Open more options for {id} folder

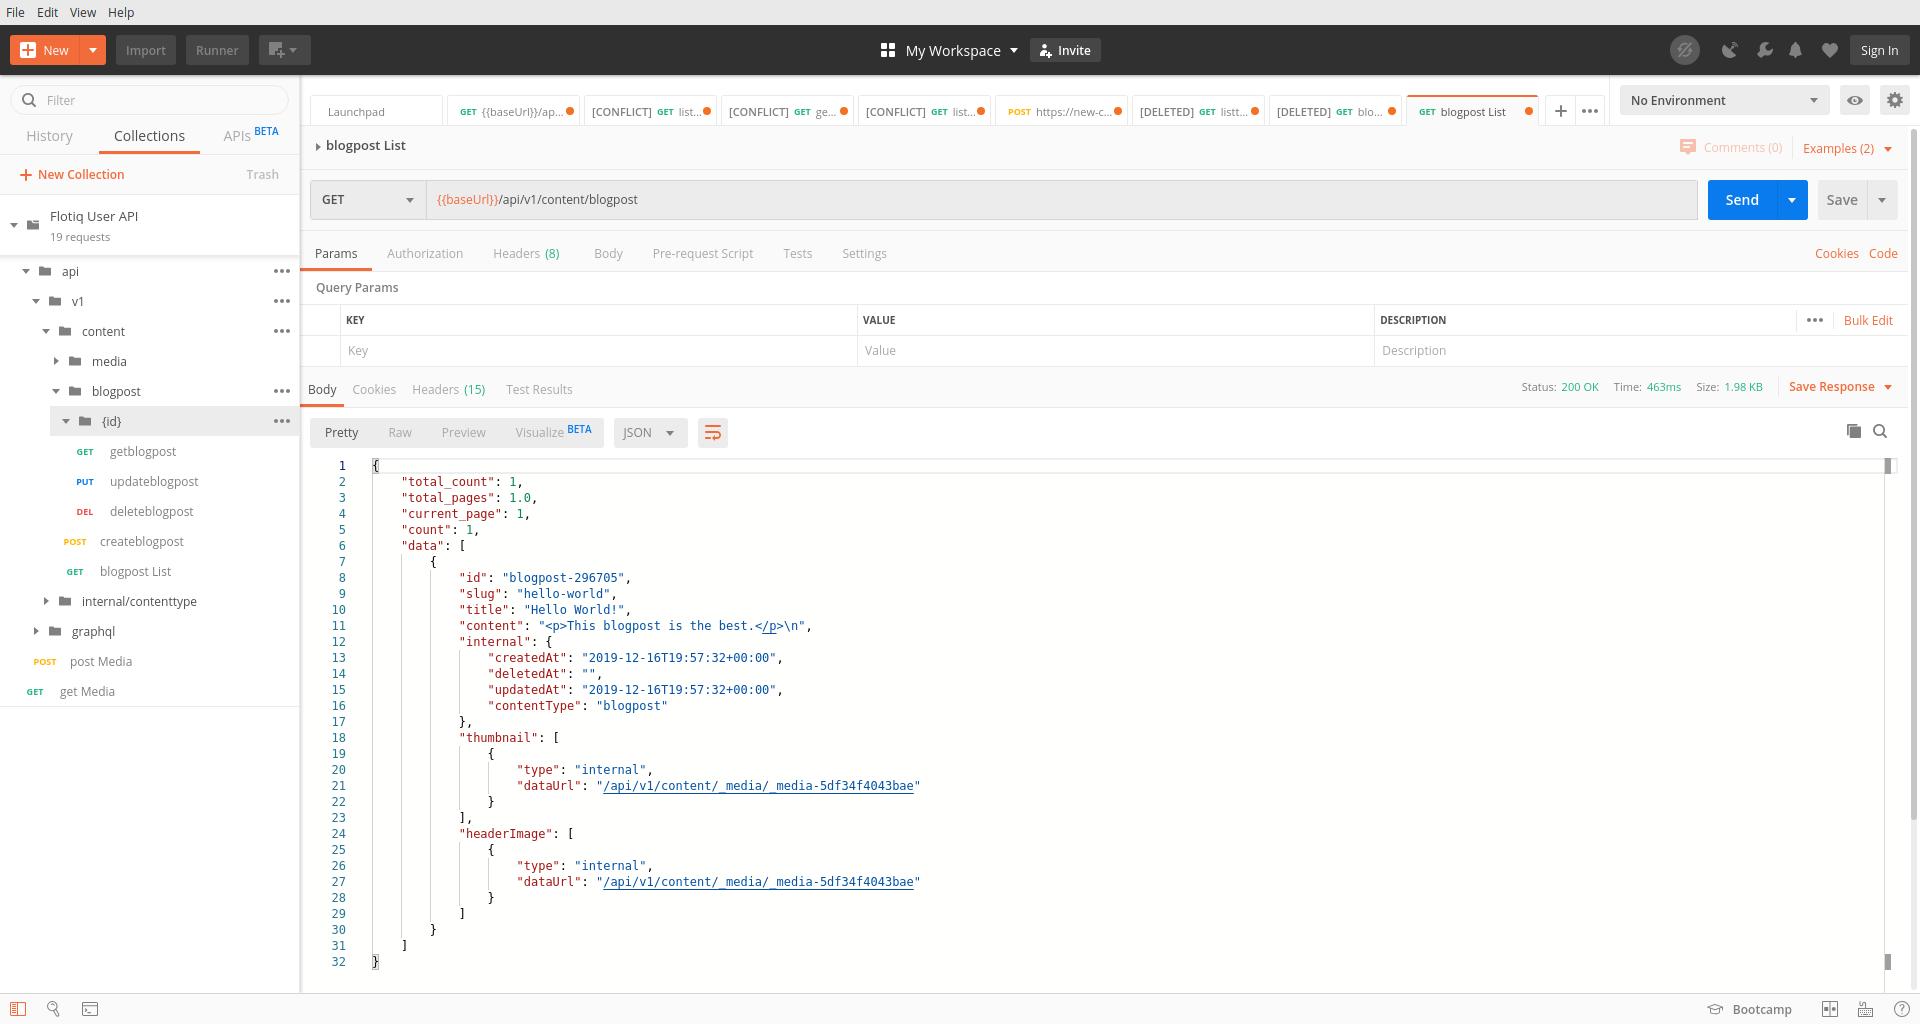point(282,421)
